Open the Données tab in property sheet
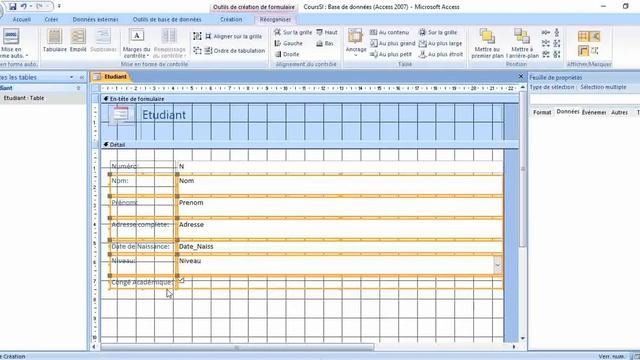 coord(568,112)
